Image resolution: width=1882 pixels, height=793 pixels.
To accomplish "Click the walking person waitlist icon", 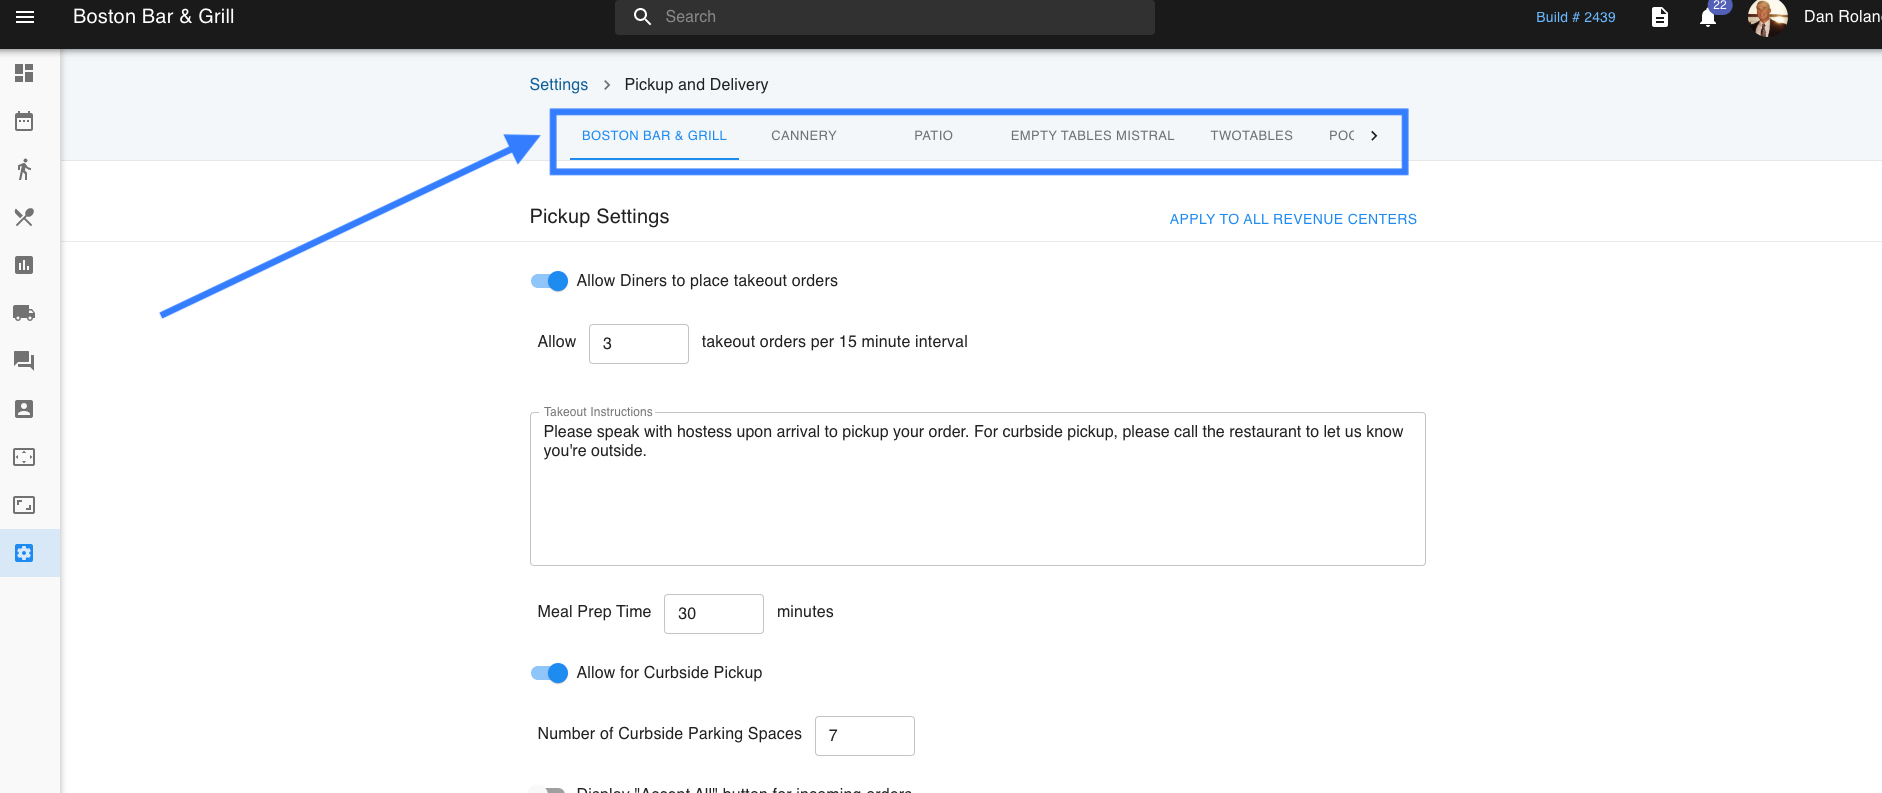I will click(24, 169).
